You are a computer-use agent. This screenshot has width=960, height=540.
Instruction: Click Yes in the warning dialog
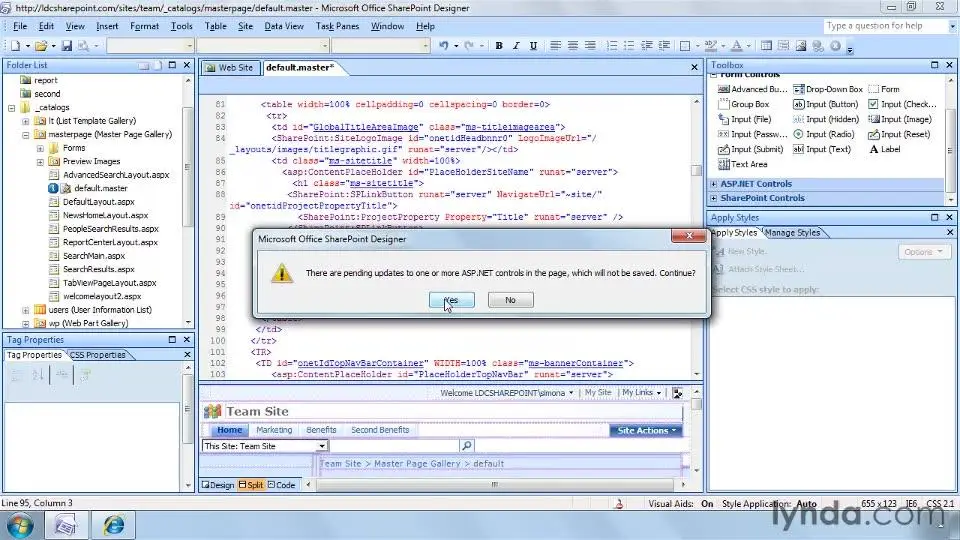point(451,300)
